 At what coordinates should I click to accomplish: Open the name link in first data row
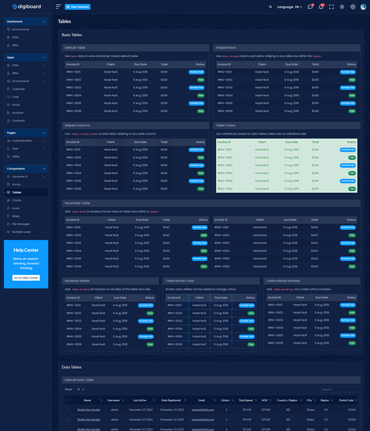[88, 410]
